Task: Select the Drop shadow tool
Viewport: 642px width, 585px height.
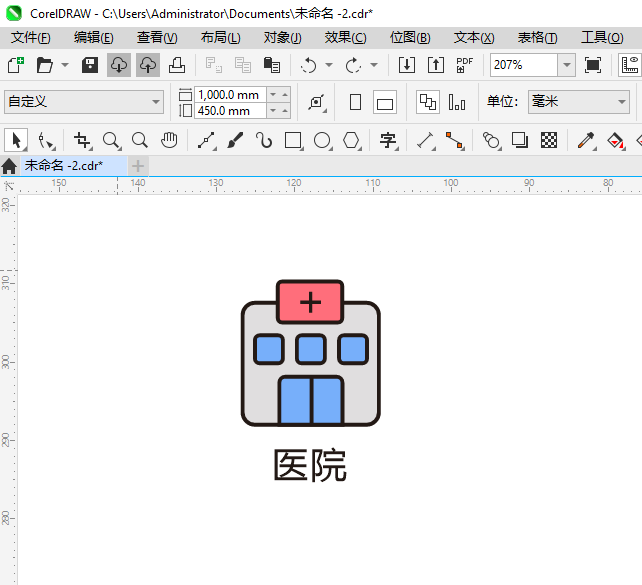Action: click(x=520, y=140)
